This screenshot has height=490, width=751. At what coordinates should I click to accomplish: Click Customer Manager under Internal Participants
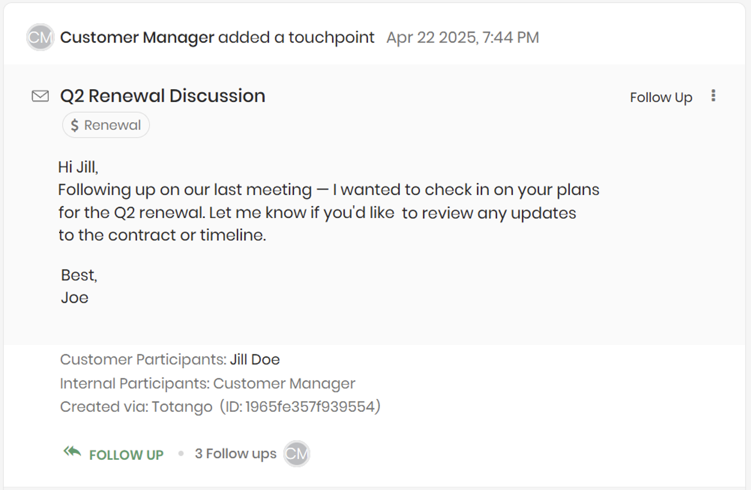[x=284, y=383]
